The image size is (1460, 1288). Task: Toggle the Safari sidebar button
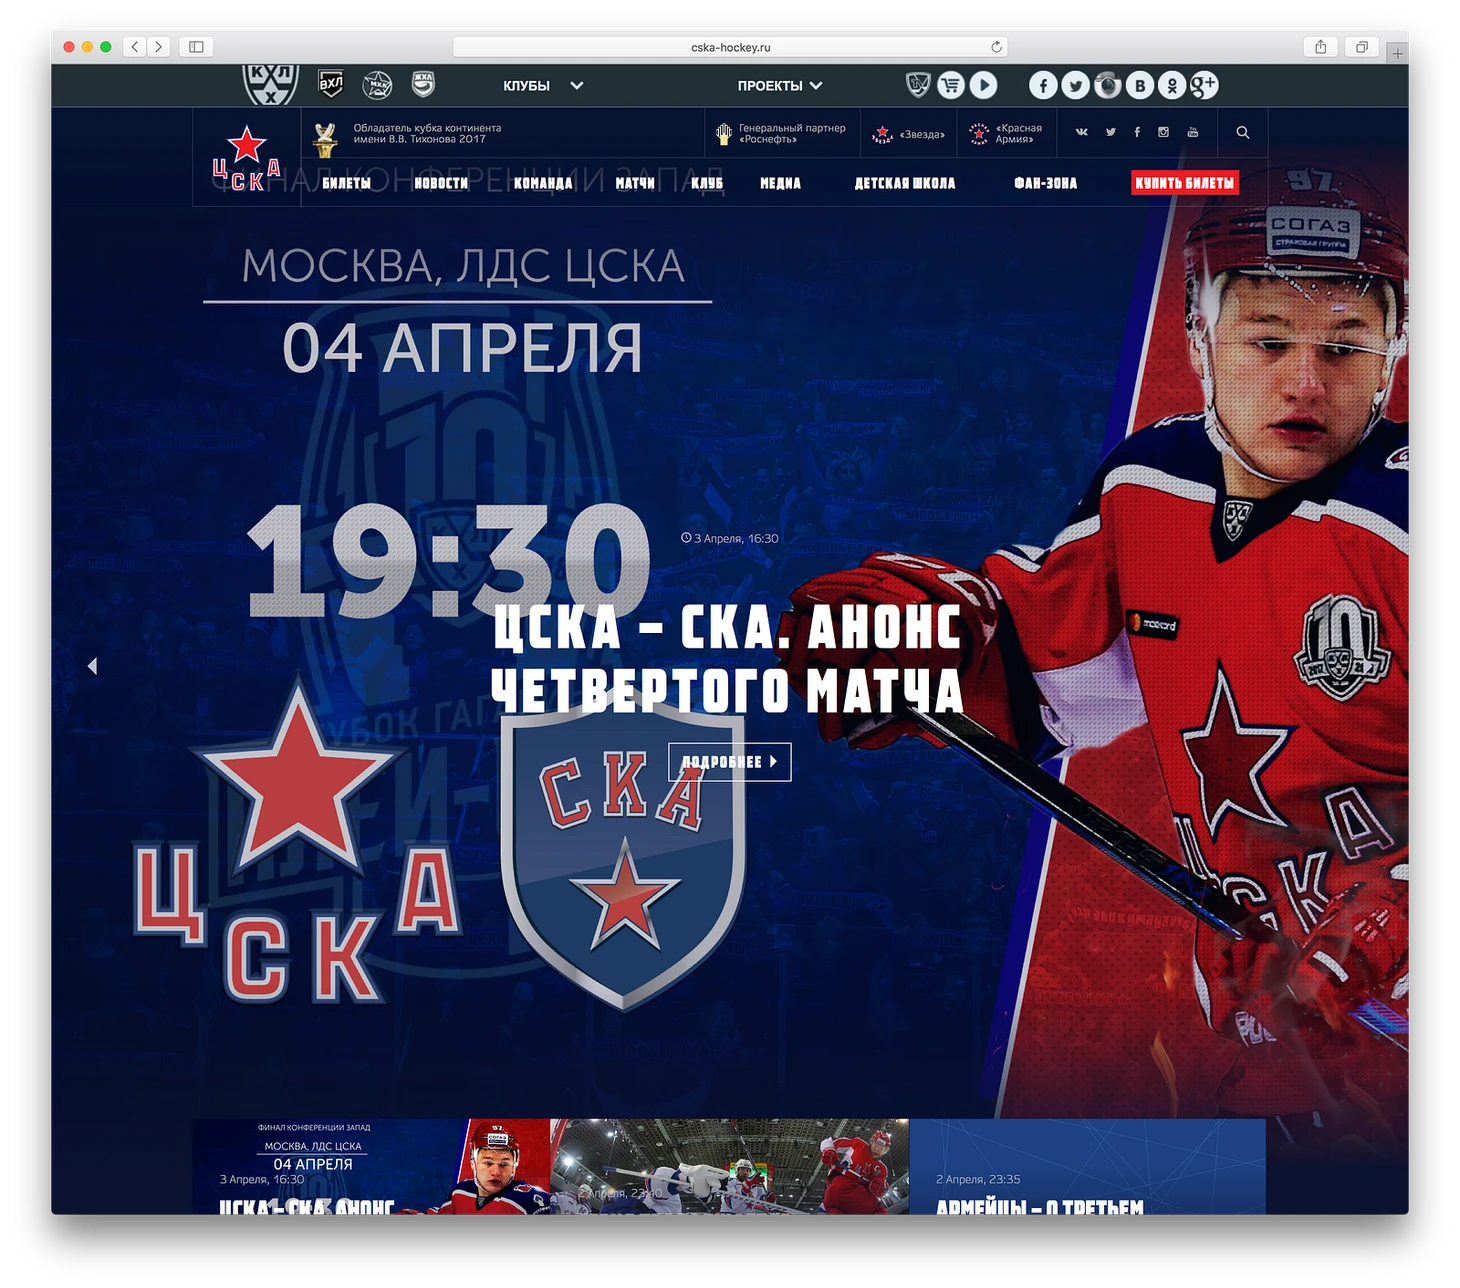[197, 47]
